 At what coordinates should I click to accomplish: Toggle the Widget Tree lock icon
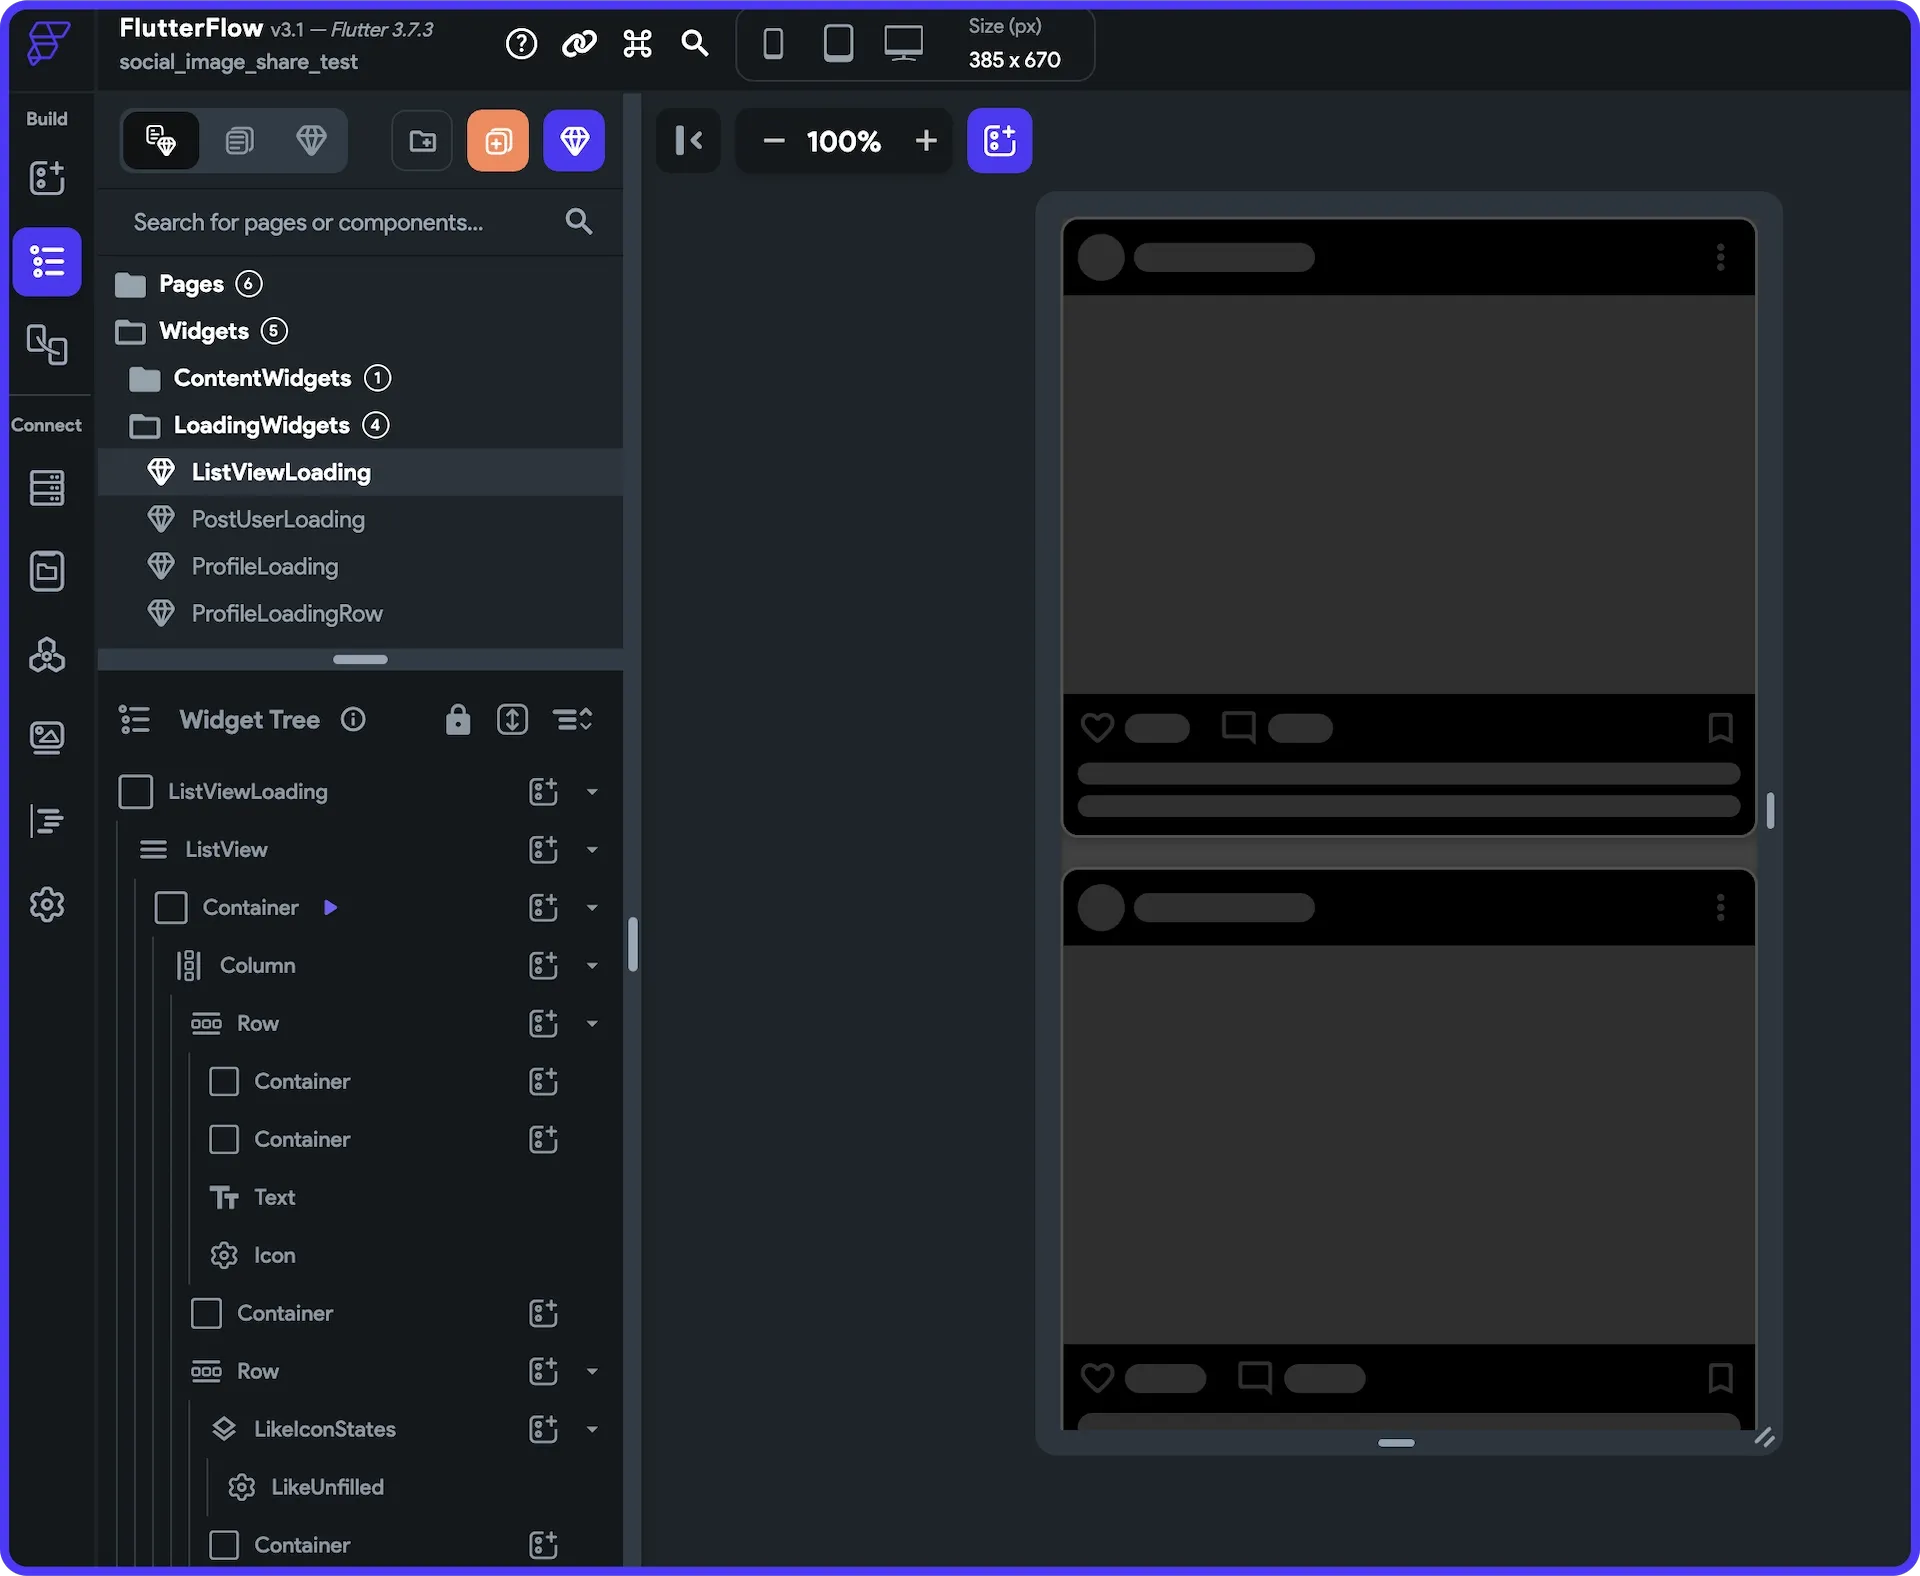(x=458, y=719)
